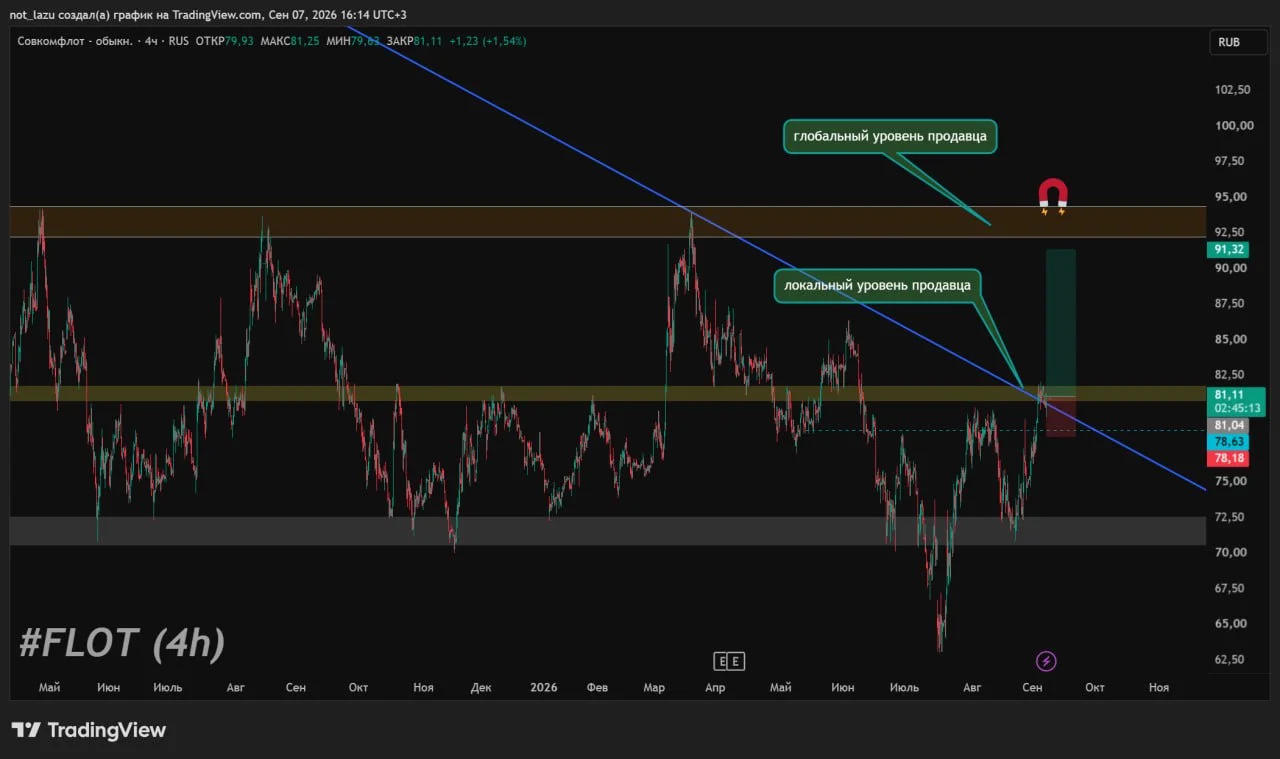Click the 67,50 price axis value
Screen dimensions: 1280x759
coord(1232,588)
